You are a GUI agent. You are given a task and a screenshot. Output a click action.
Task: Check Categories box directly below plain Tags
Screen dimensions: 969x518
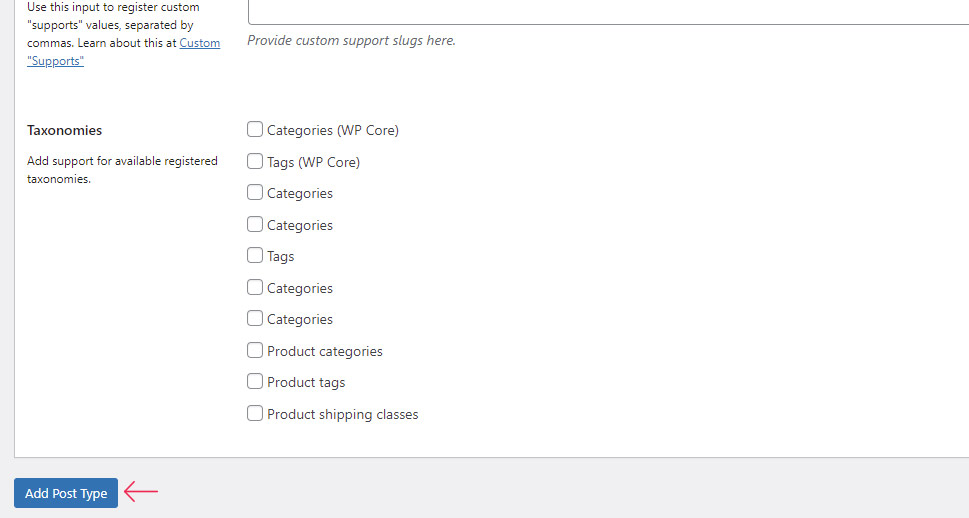[x=255, y=287]
